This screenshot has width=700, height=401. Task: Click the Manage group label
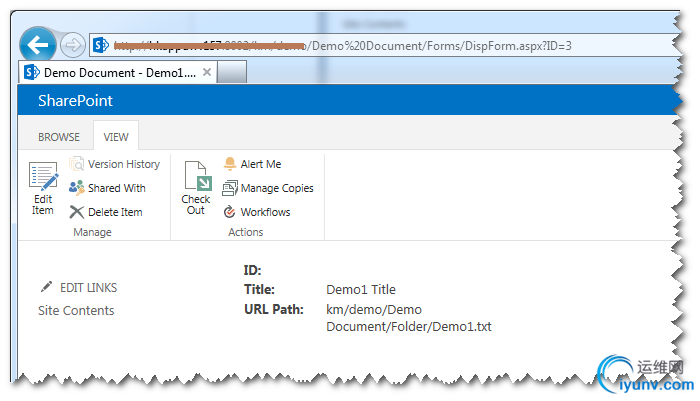[x=92, y=232]
